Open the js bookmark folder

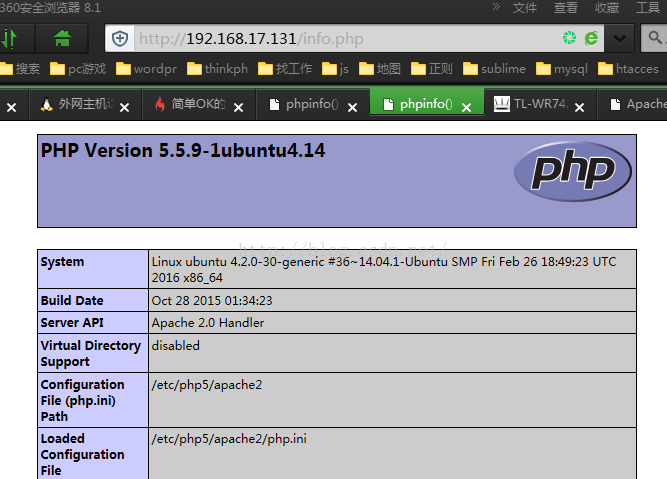pyautogui.click(x=335, y=68)
